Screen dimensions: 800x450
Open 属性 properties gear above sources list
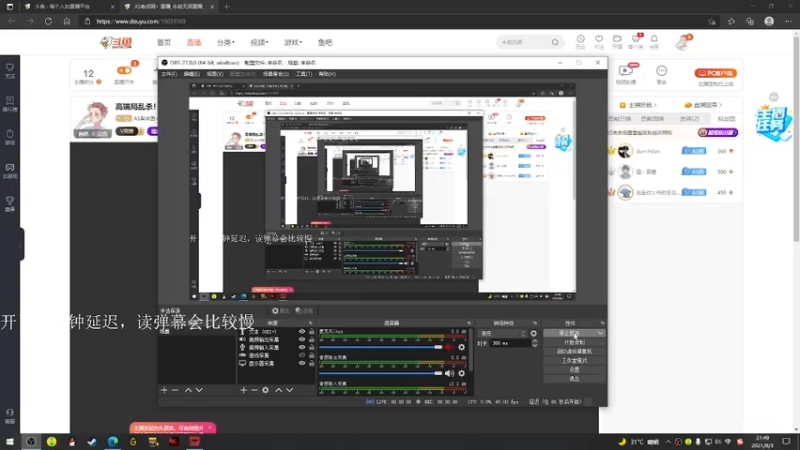280,310
